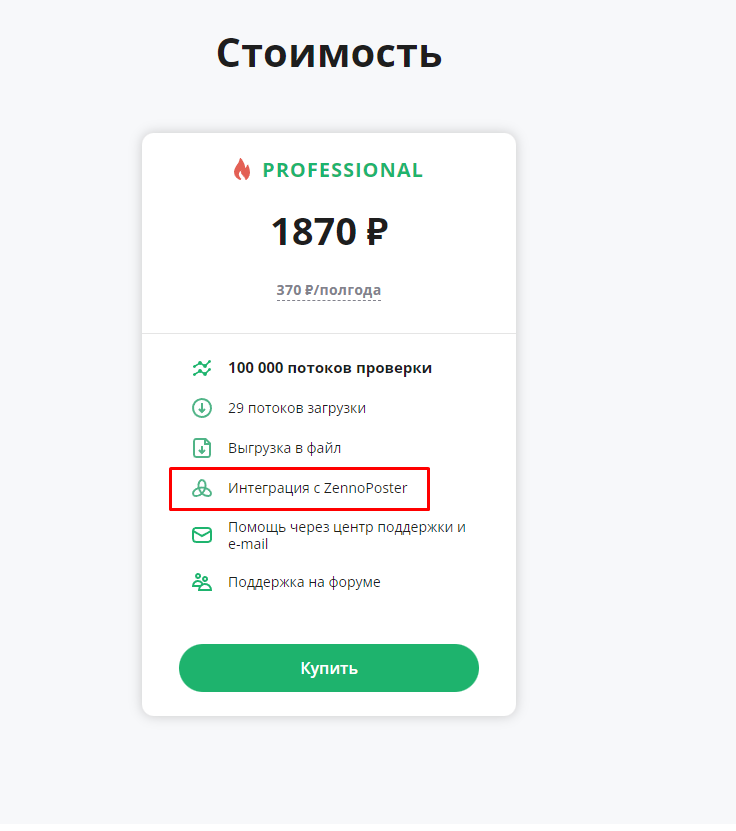Click the Стоимость page heading
736x831 pixels.
pyautogui.click(x=329, y=53)
